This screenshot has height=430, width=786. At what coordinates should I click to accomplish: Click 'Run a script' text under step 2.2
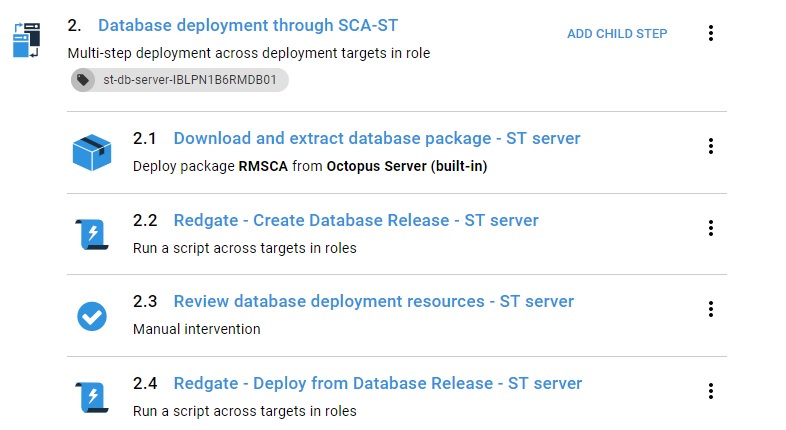pyautogui.click(x=245, y=248)
